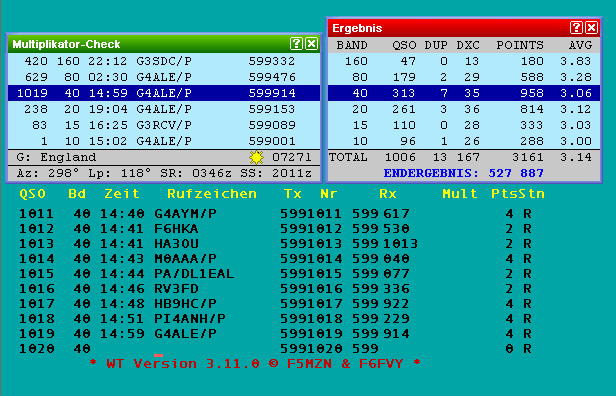
Task: Click the PtsStn column header
Action: (x=518, y=194)
